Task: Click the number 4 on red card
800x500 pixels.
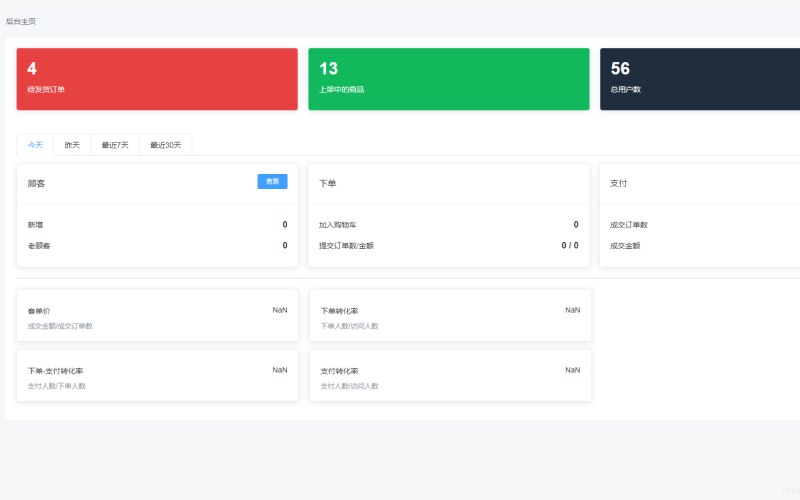Action: click(x=32, y=68)
